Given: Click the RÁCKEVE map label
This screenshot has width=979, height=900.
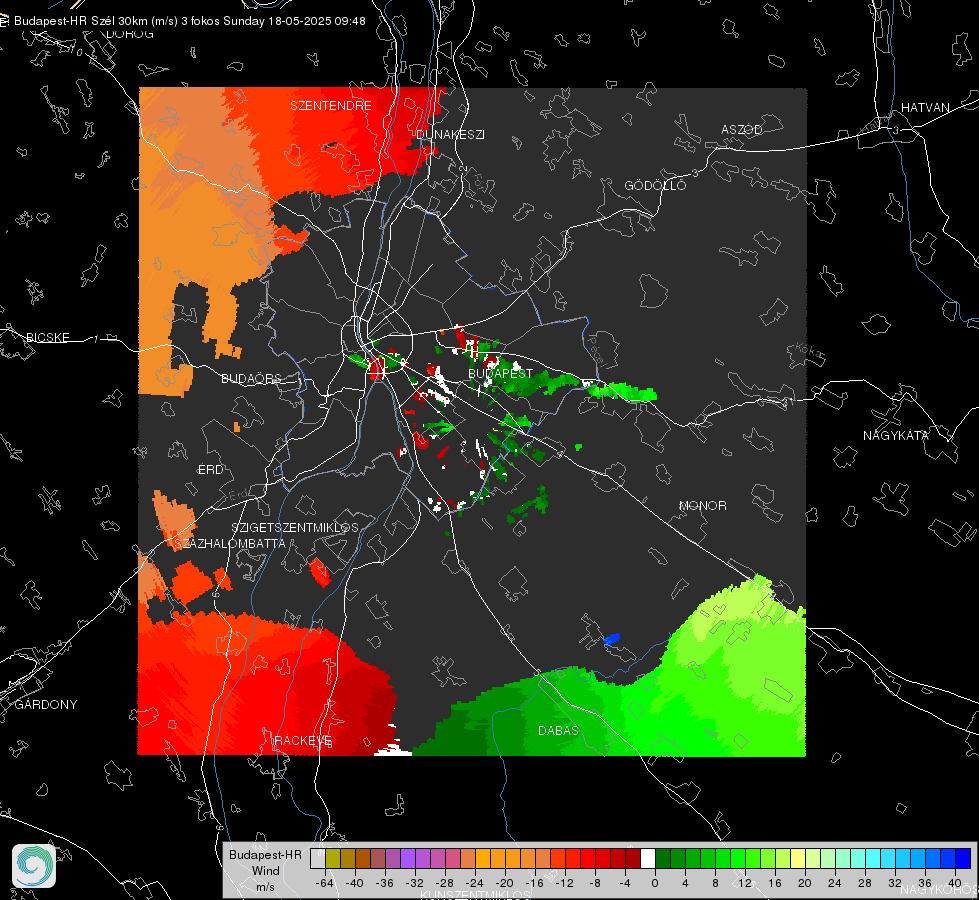Looking at the screenshot, I should pyautogui.click(x=303, y=740).
